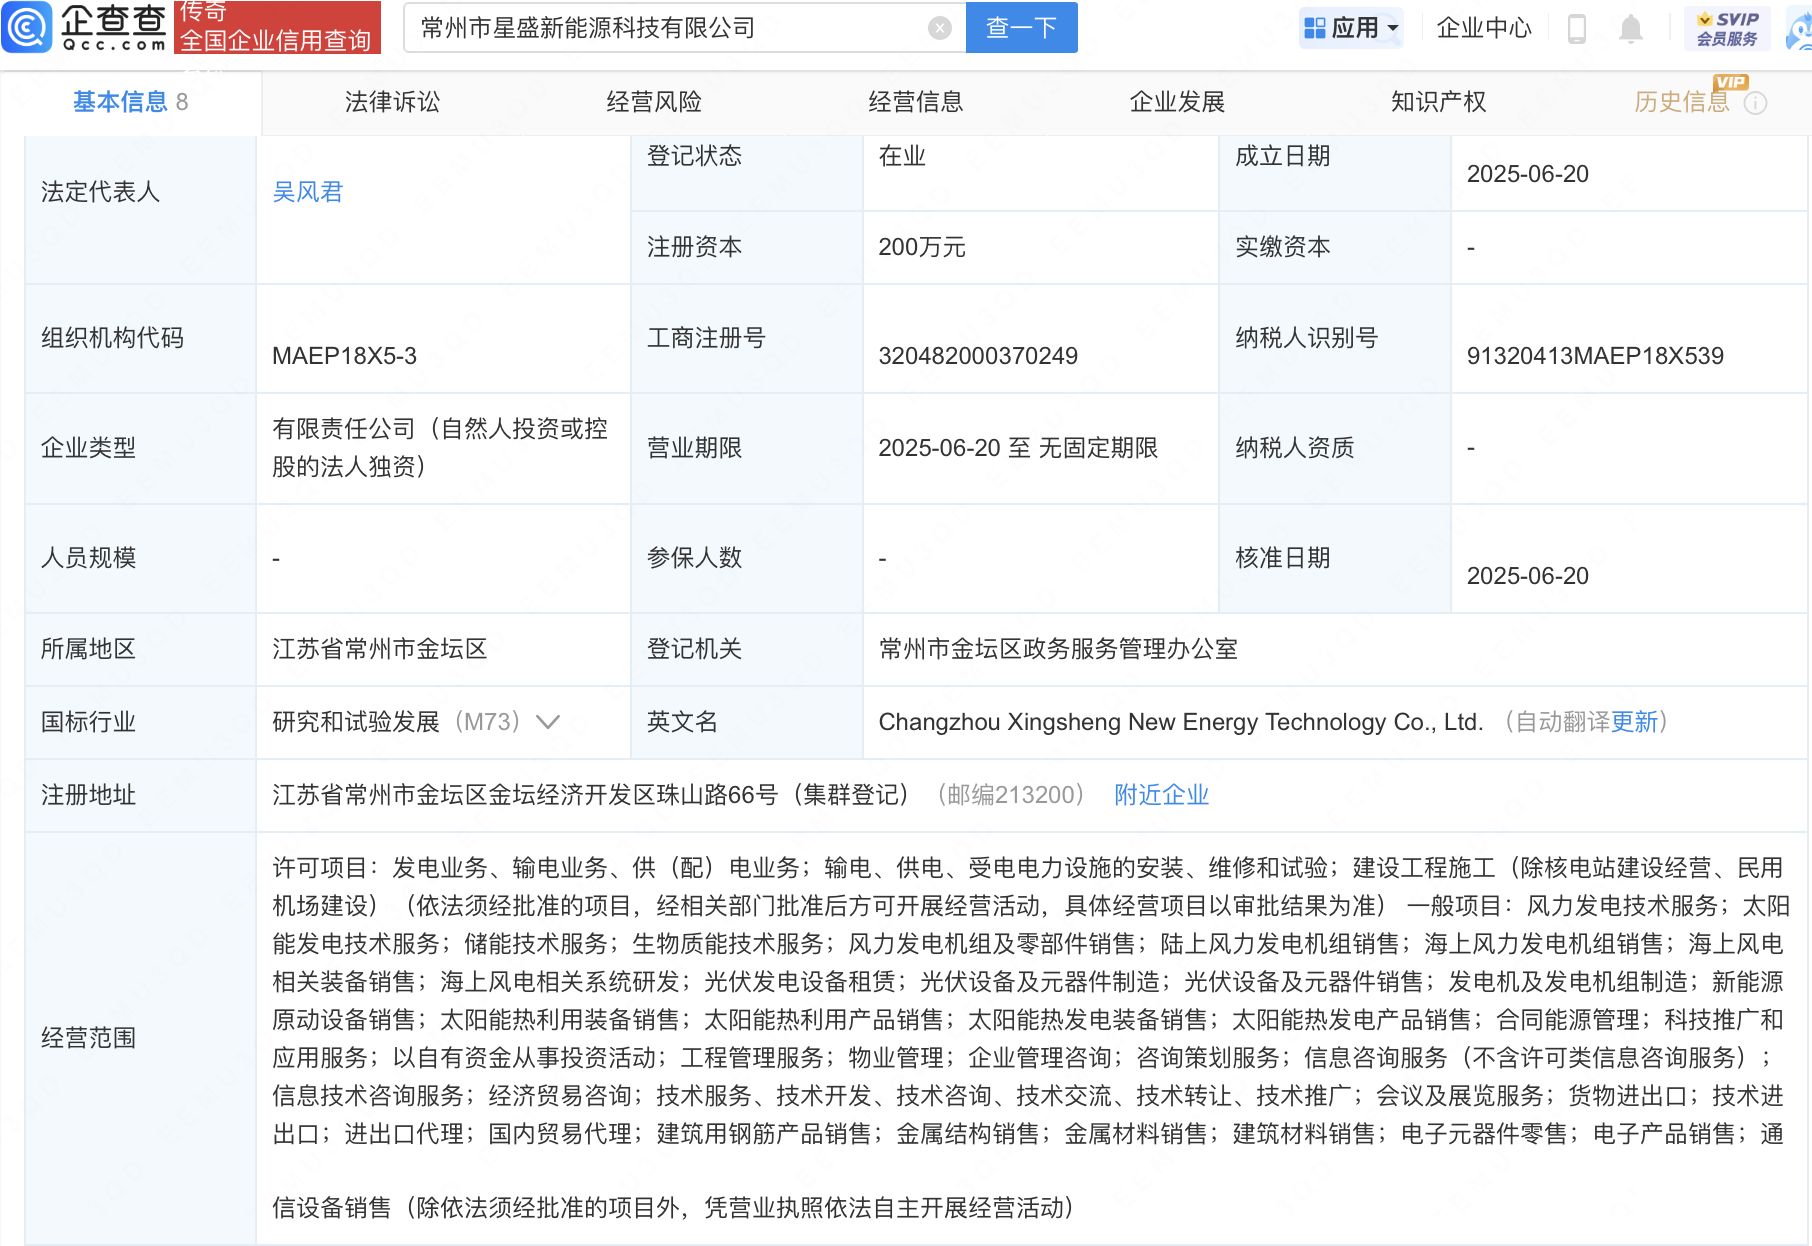The height and width of the screenshot is (1246, 1812).
Task: Click 附近企业 nearby companies link
Action: pos(1162,795)
